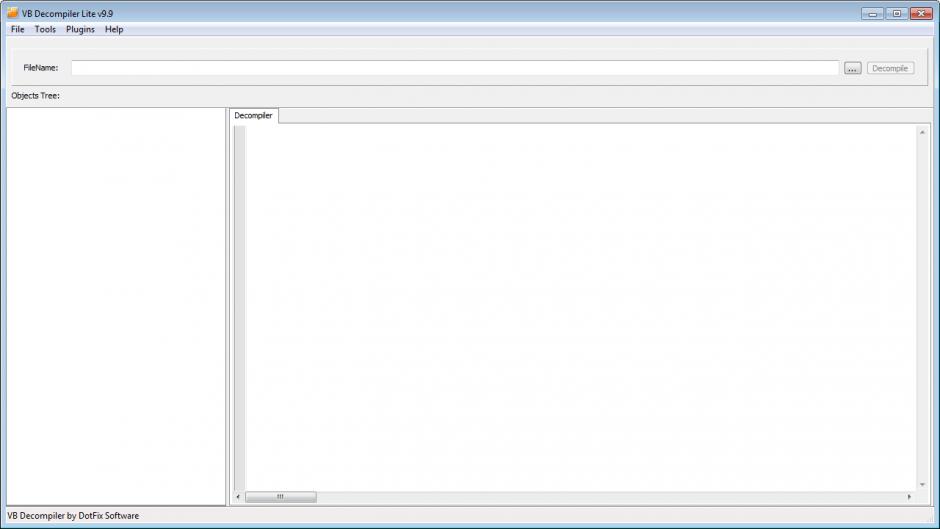This screenshot has height=529, width=940.
Task: Click the "Objects Tree:" label
Action: 35,95
